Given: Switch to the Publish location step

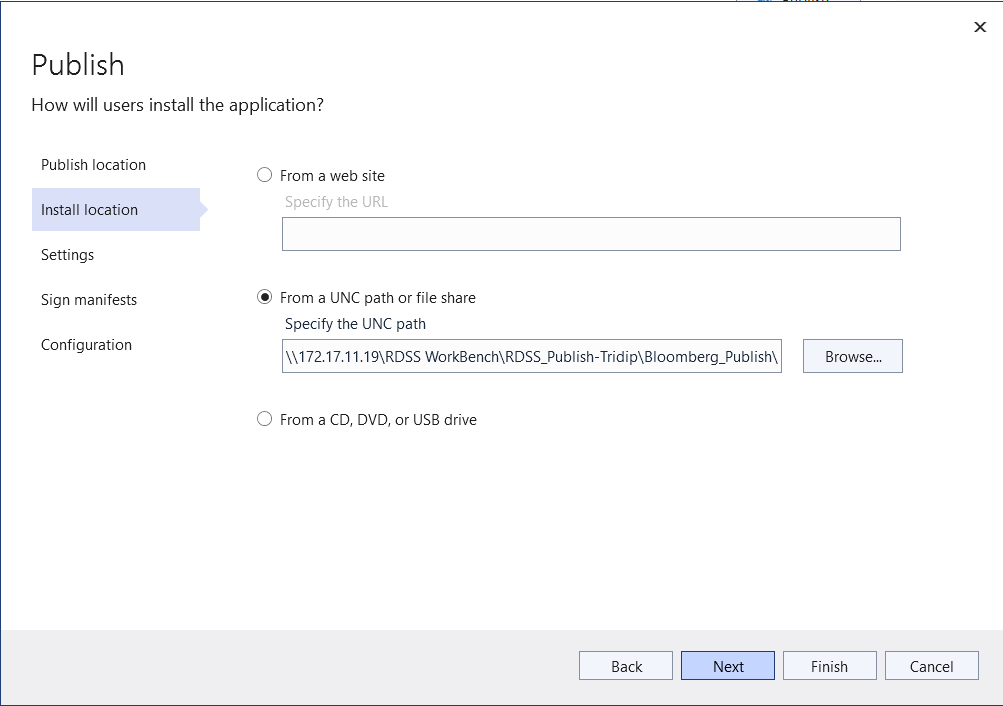Looking at the screenshot, I should pos(92,164).
